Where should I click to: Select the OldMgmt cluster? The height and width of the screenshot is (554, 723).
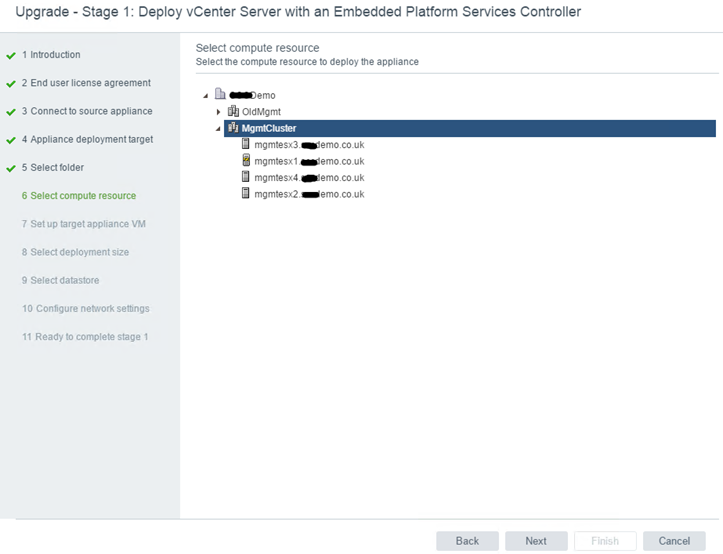click(x=261, y=112)
